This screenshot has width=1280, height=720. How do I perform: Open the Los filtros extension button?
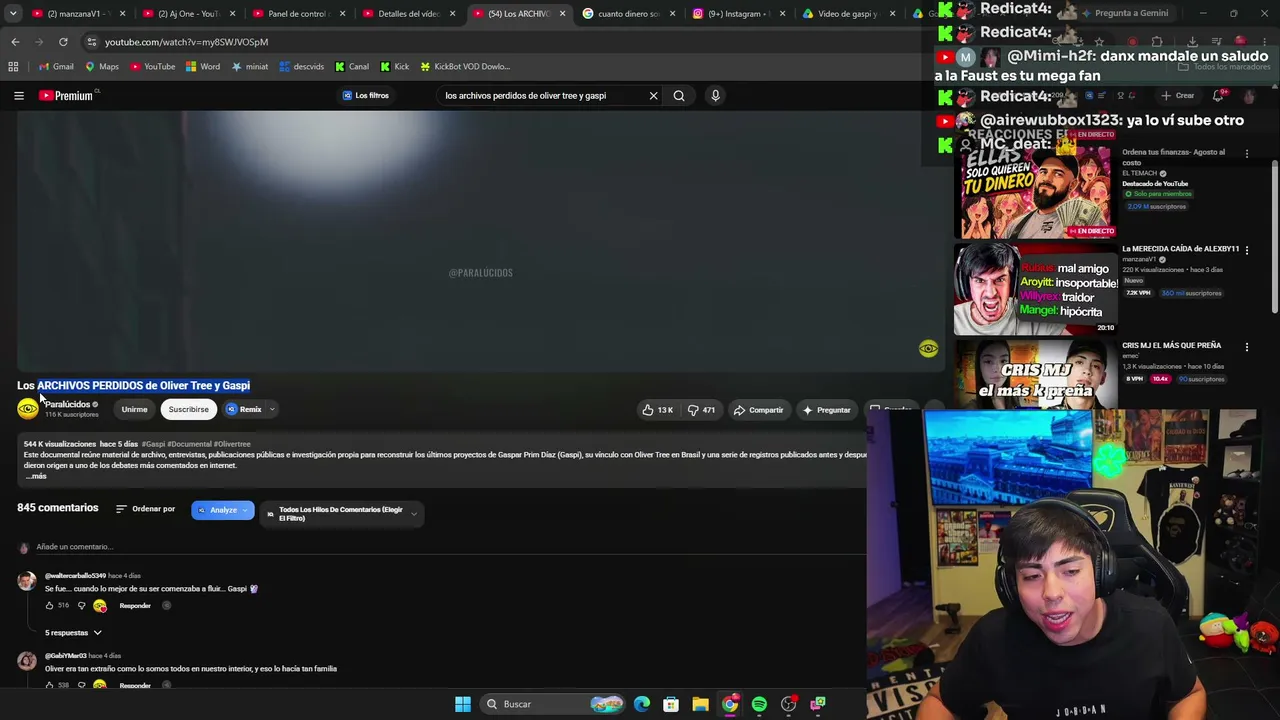pos(366,96)
